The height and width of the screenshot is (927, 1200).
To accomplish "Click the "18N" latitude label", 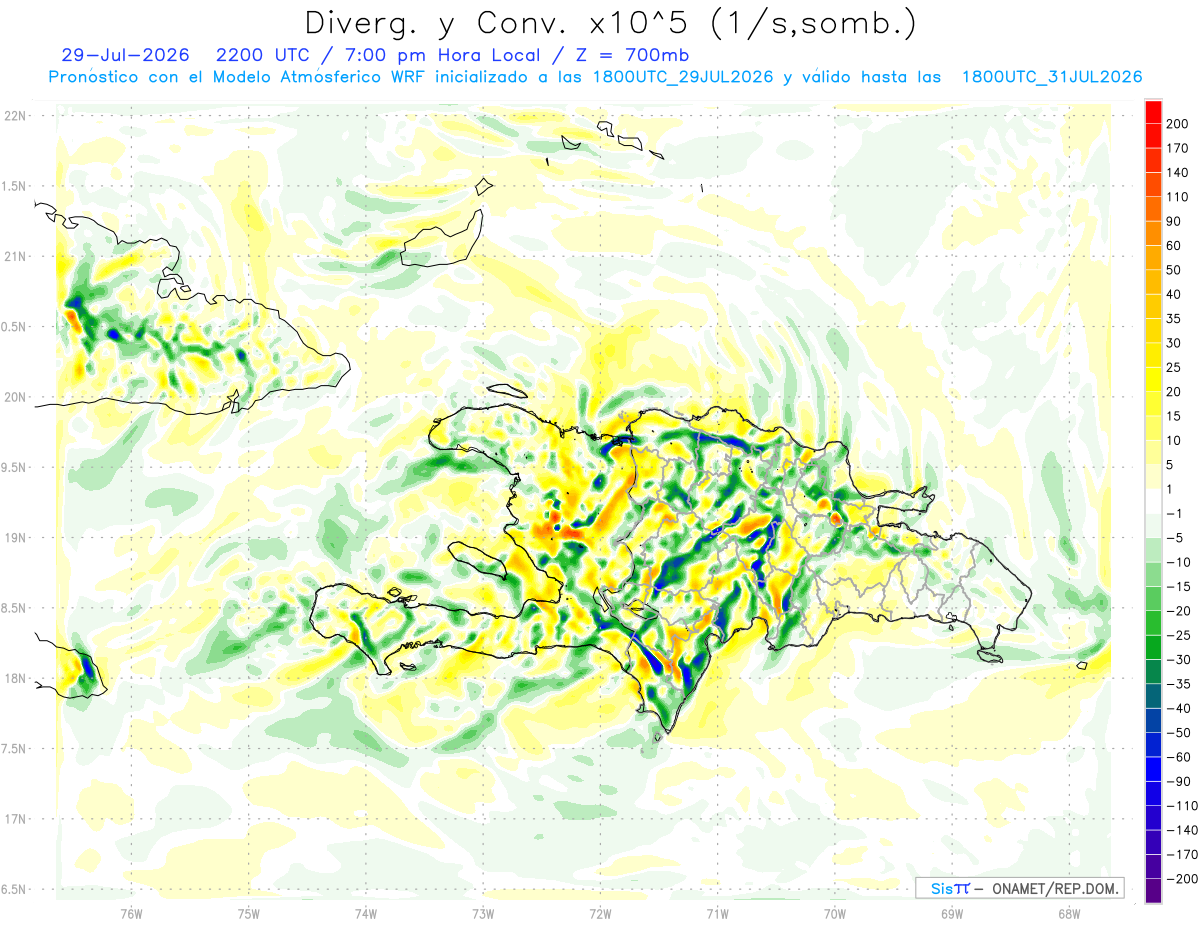I will pyautogui.click(x=15, y=678).
